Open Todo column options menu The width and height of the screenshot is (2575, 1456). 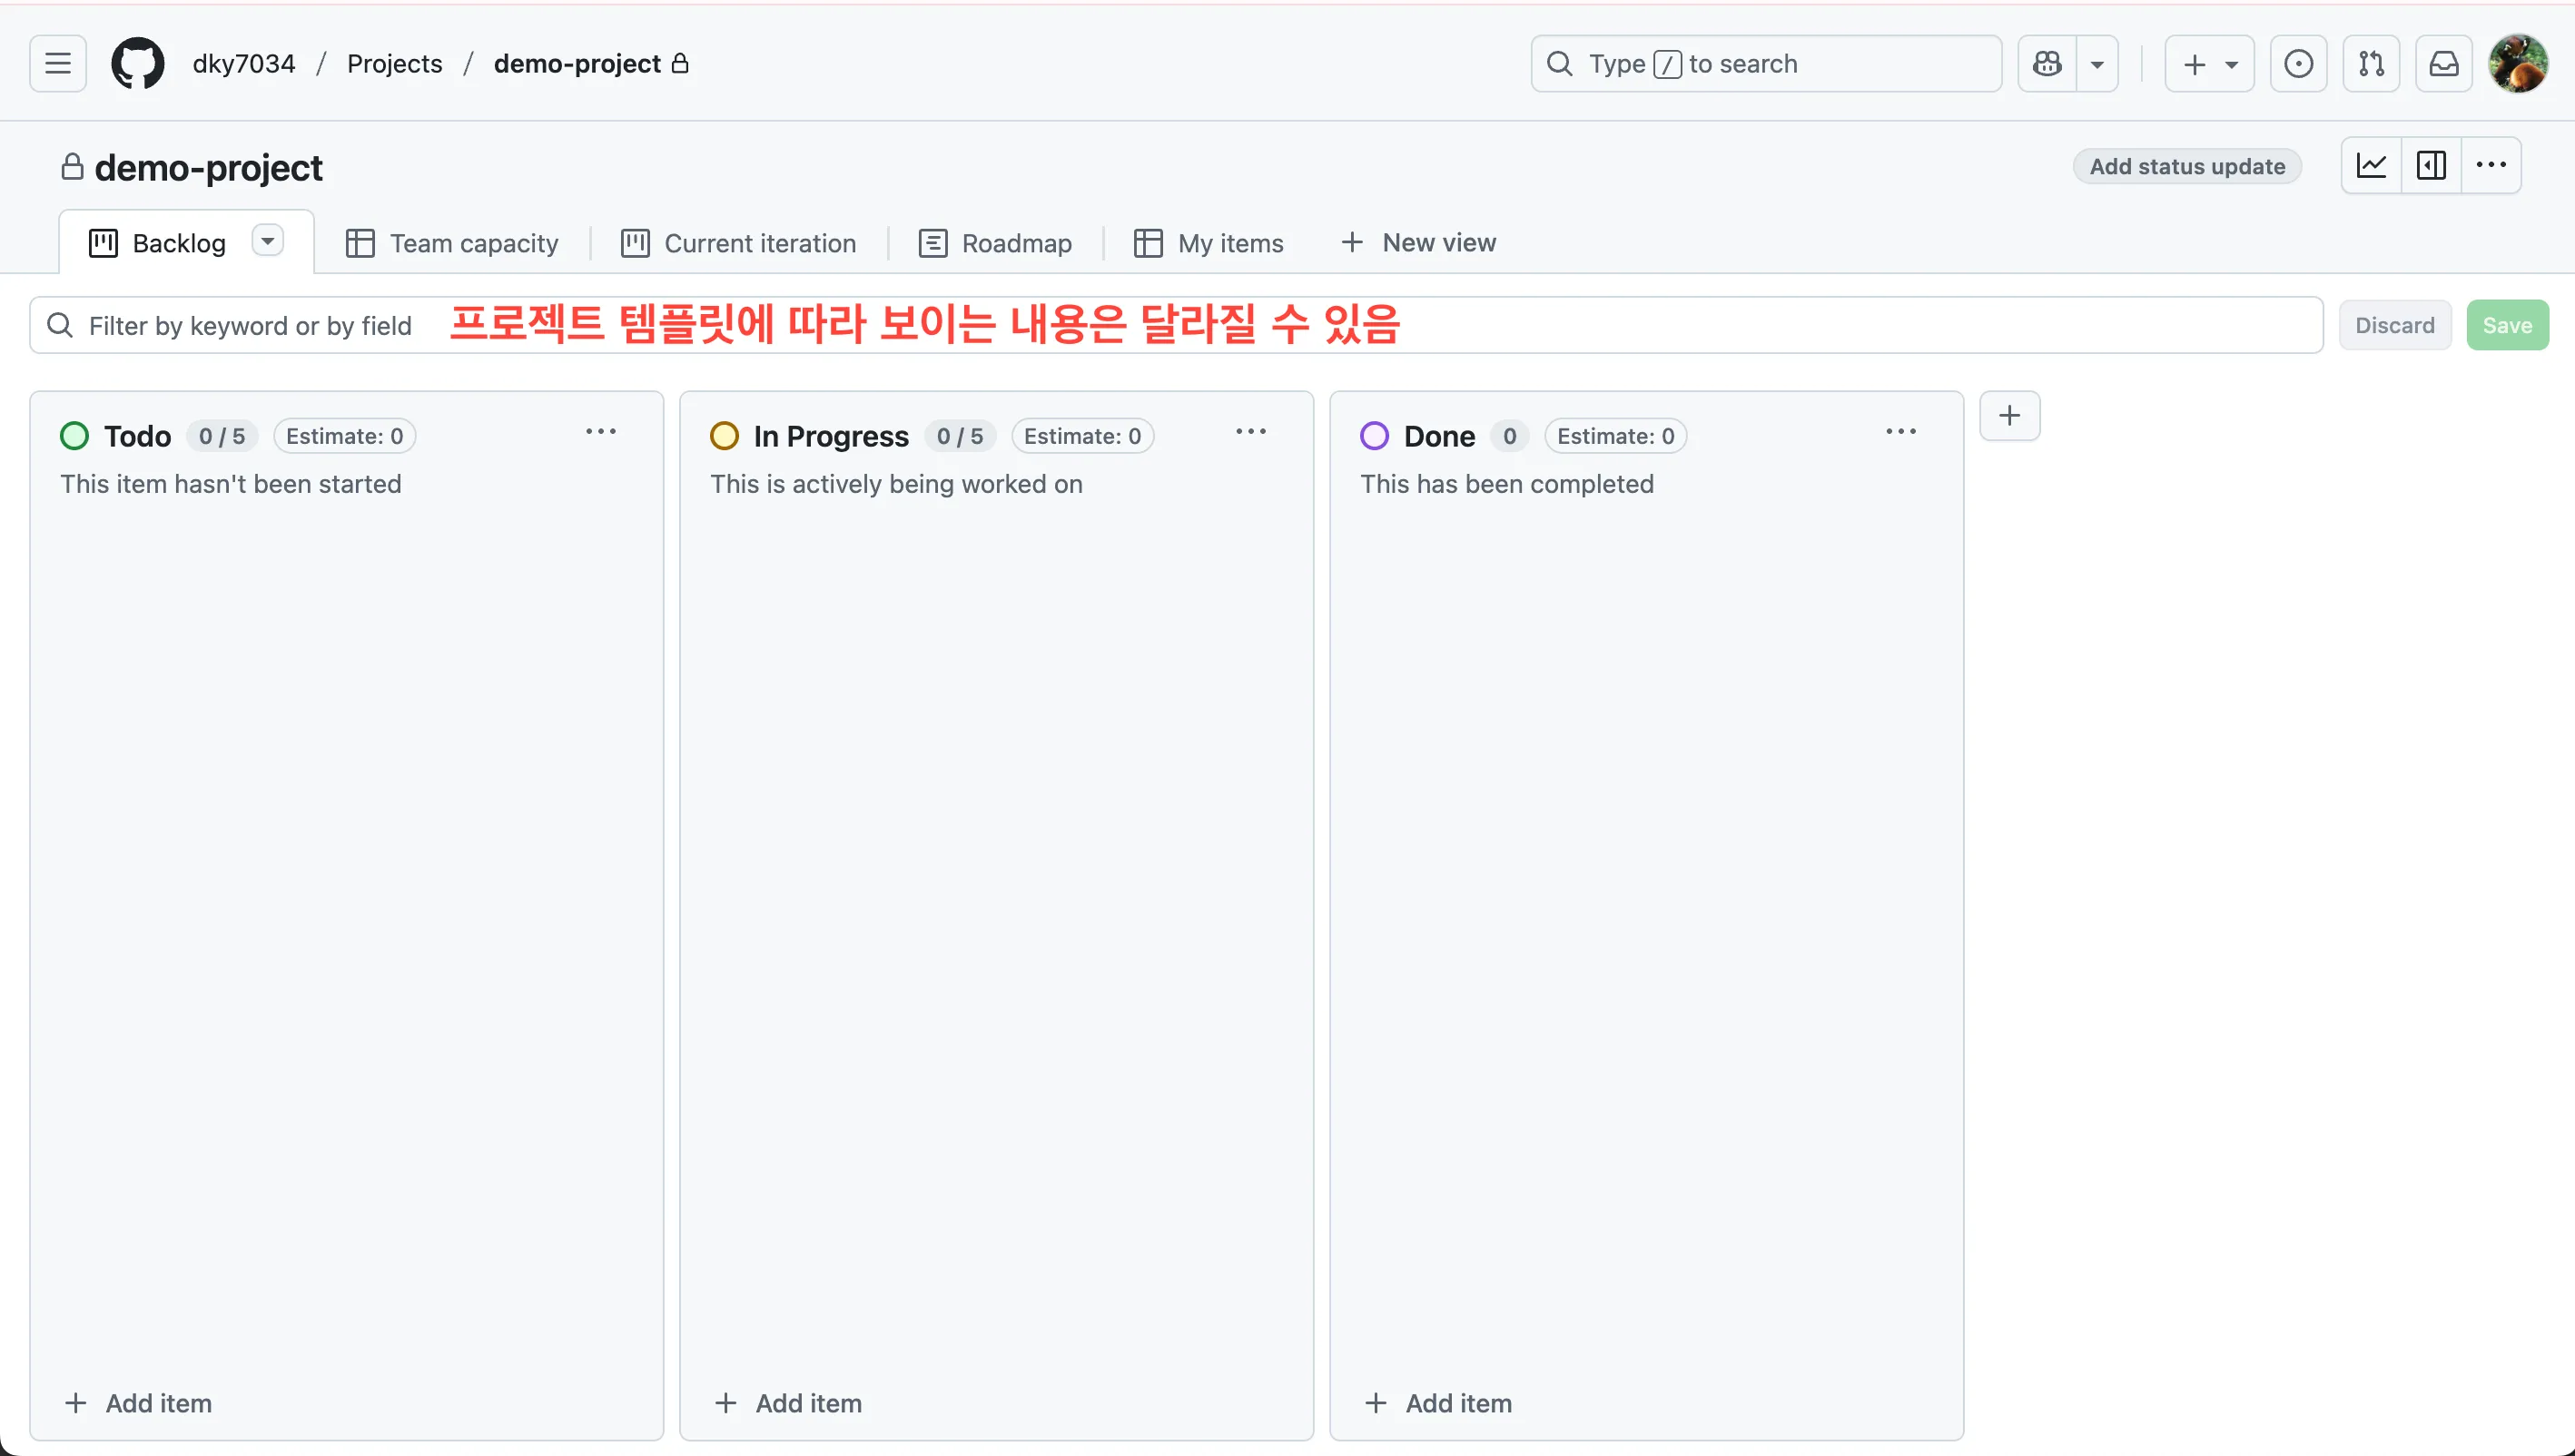601,432
